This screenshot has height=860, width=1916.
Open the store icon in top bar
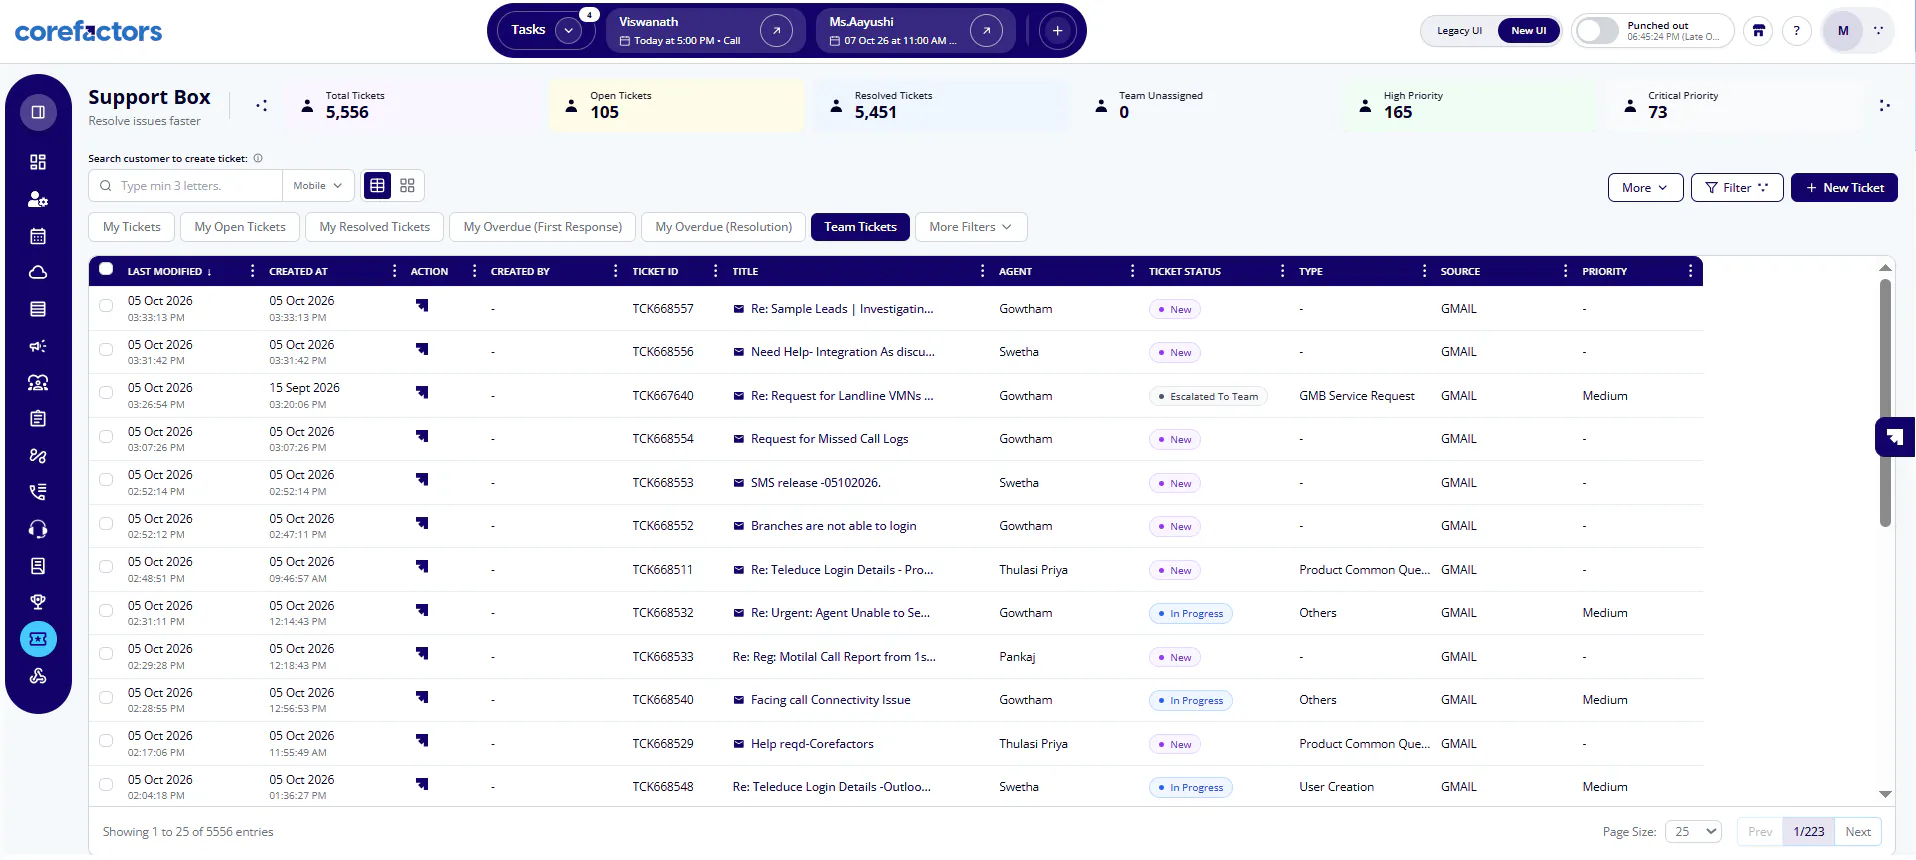coord(1758,31)
